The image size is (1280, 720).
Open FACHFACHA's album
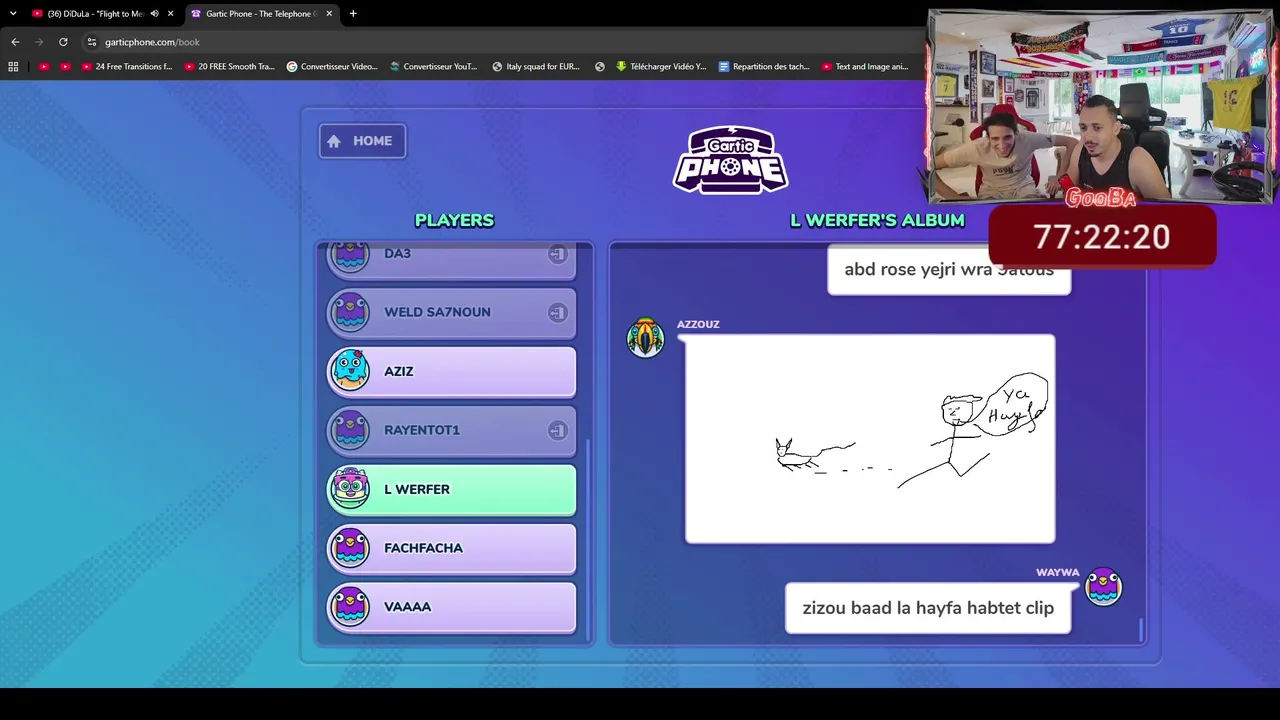pos(452,548)
